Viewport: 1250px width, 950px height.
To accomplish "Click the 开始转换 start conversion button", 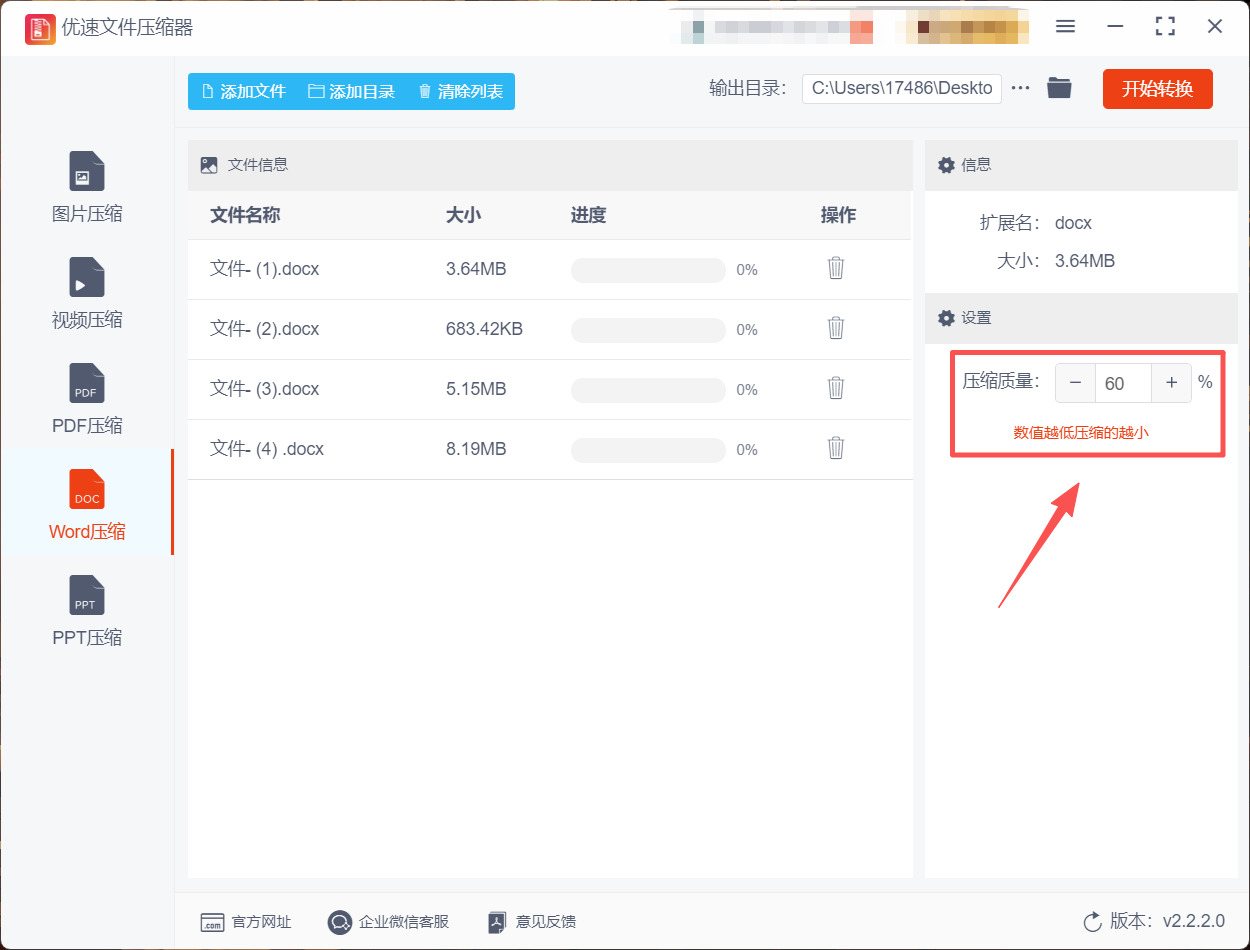I will click(x=1157, y=89).
